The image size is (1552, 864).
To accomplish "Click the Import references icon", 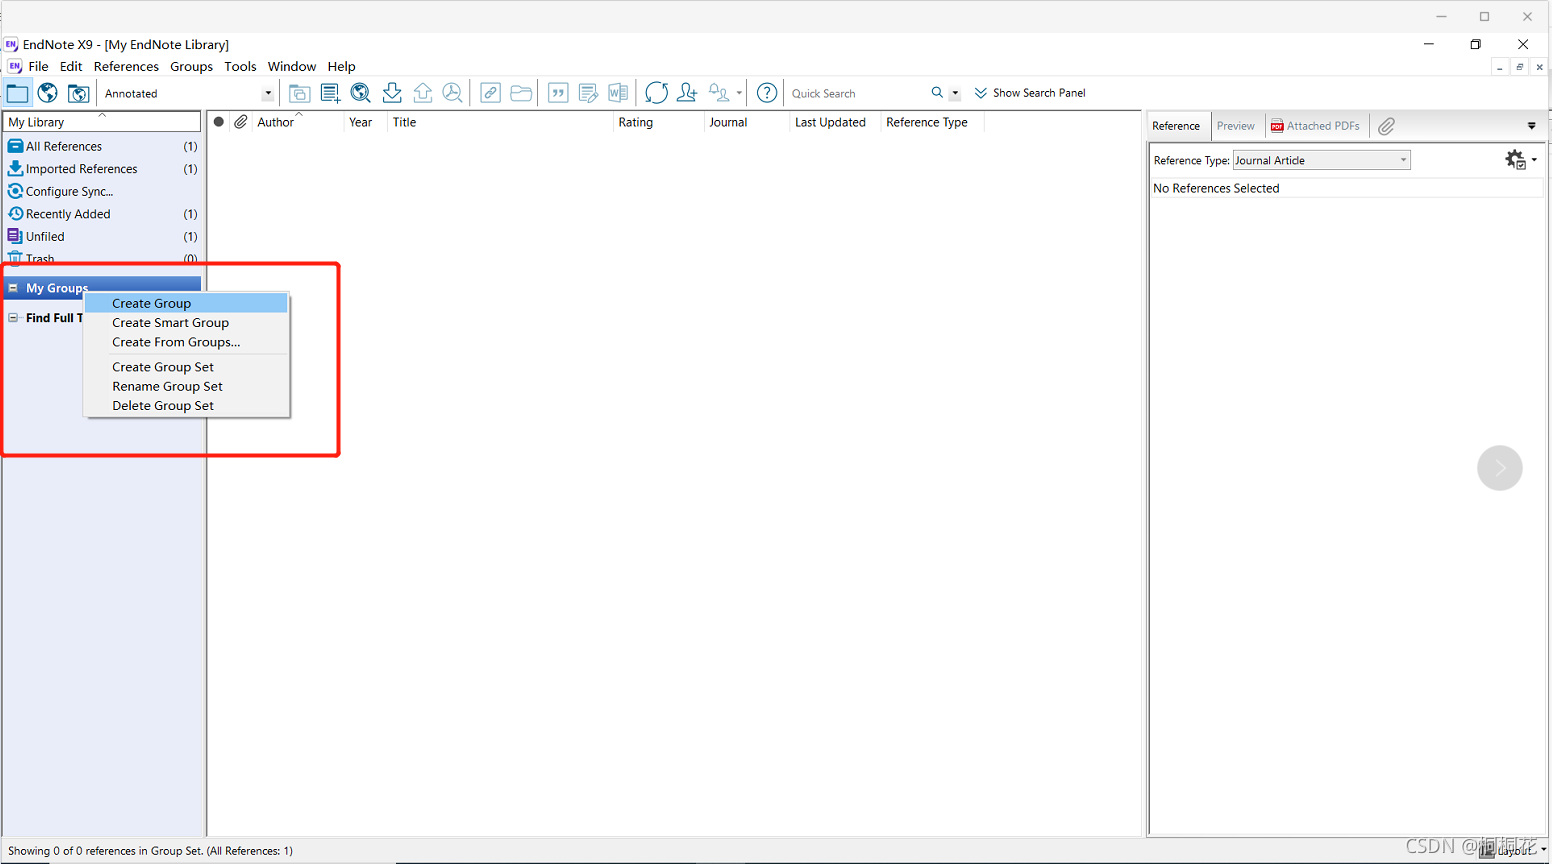I will pos(392,92).
